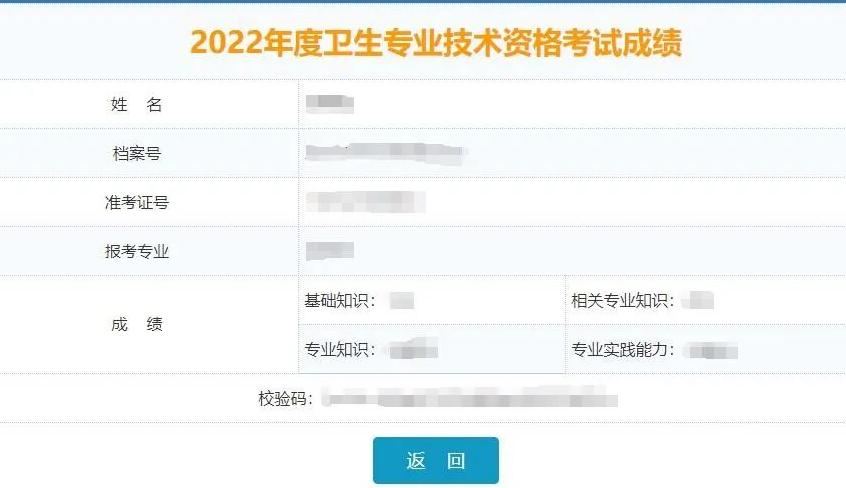Click the 2022年度卫生专业技术资格考试成绩 page title
Screen dimensions: 846x488
(x=436, y=43)
